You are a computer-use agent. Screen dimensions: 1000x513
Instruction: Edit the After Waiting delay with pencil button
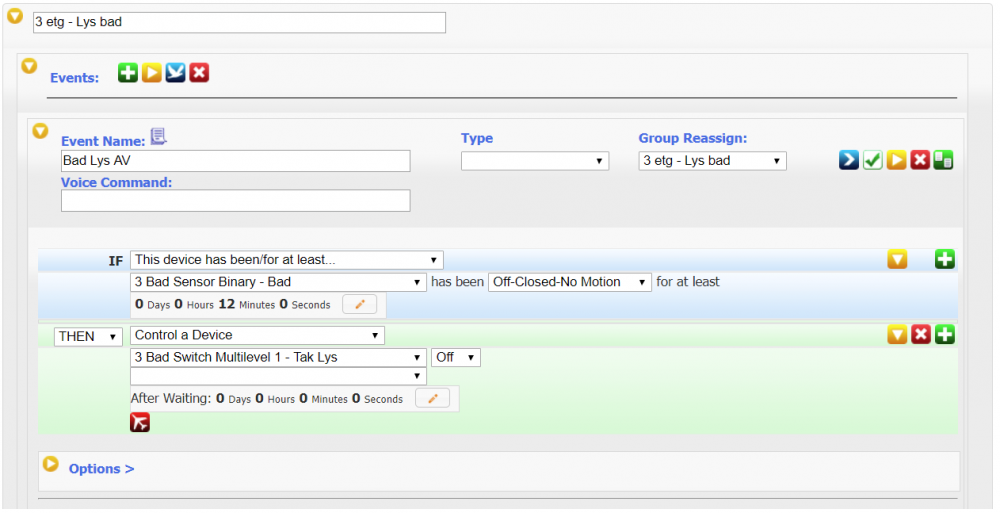tap(432, 399)
